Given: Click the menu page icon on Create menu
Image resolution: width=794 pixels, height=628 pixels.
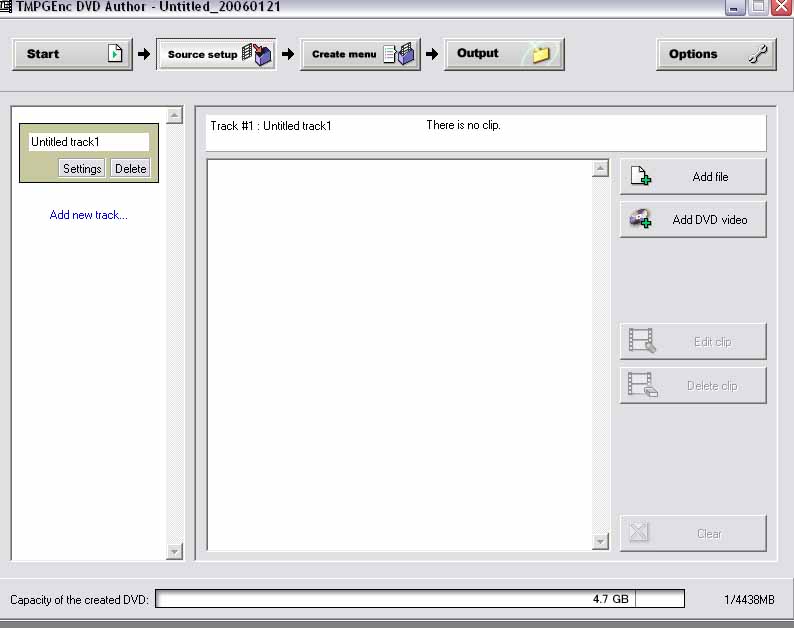Looking at the screenshot, I should pos(399,54).
